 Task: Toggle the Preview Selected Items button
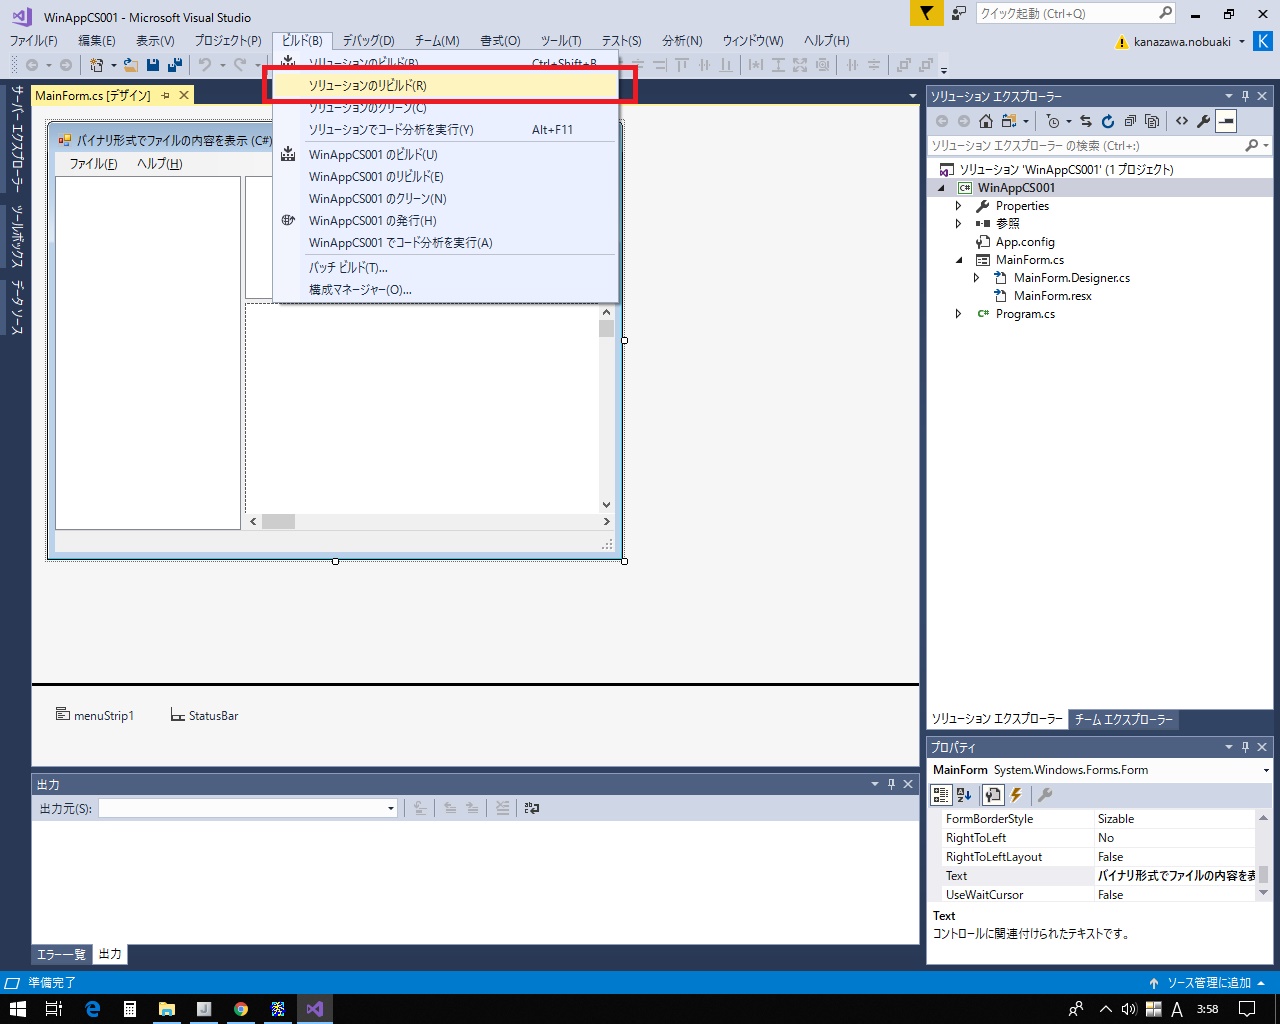click(1226, 121)
